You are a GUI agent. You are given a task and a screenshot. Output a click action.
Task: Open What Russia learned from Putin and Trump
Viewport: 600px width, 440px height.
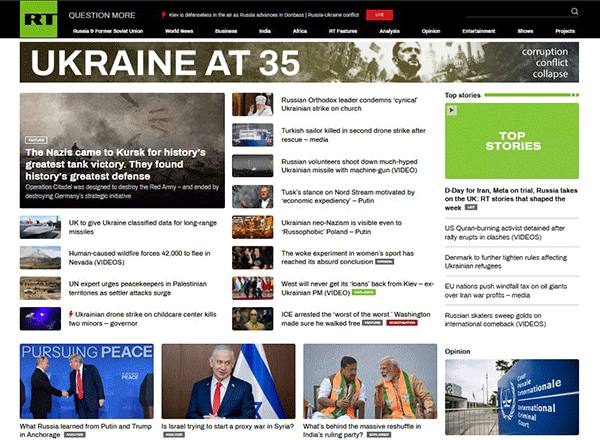(x=86, y=430)
